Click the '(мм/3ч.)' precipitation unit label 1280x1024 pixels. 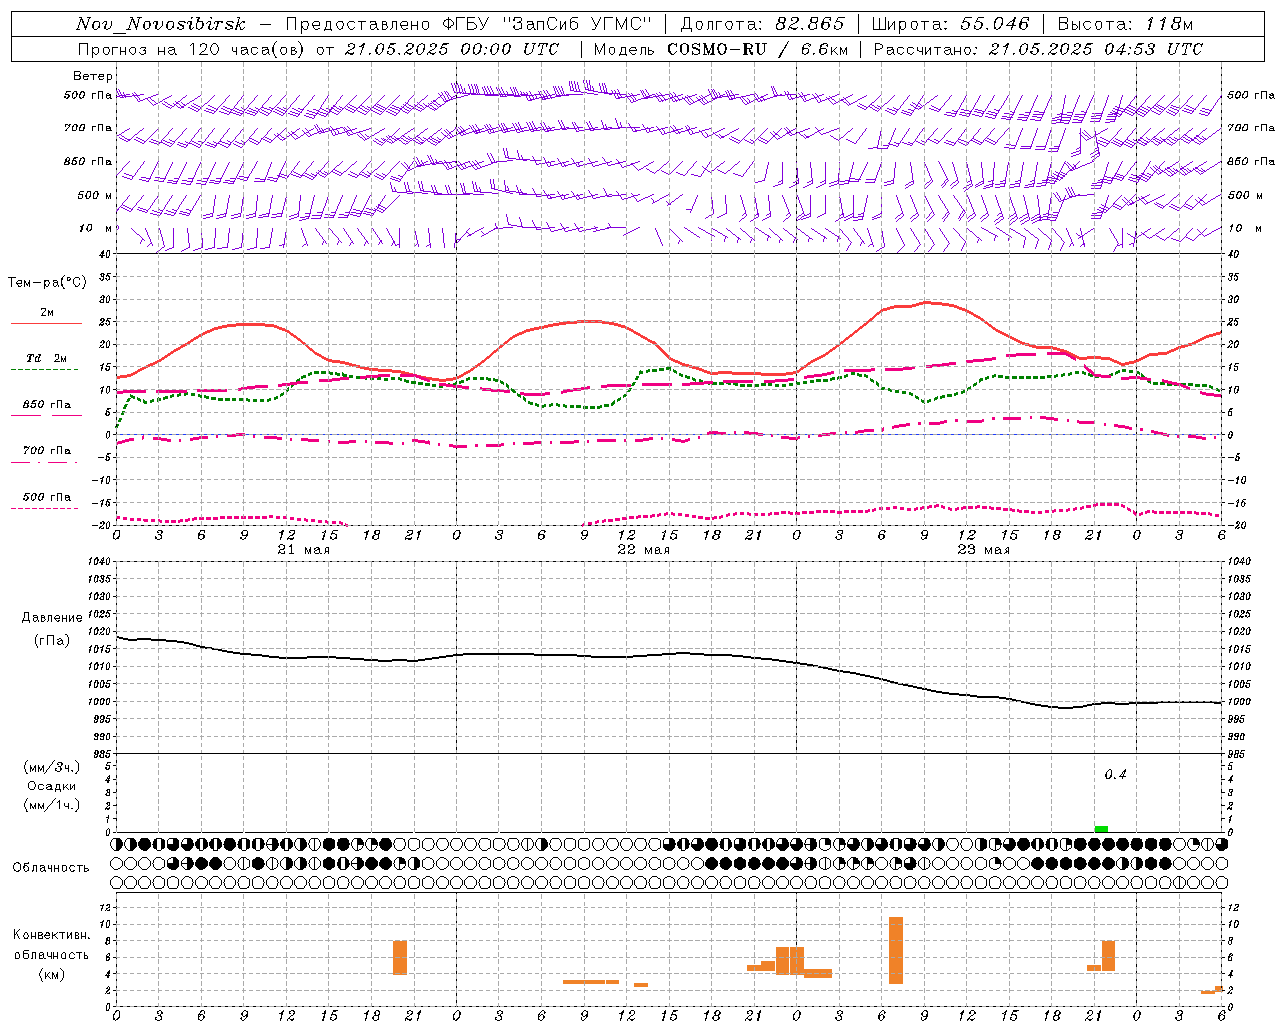pyautogui.click(x=52, y=767)
